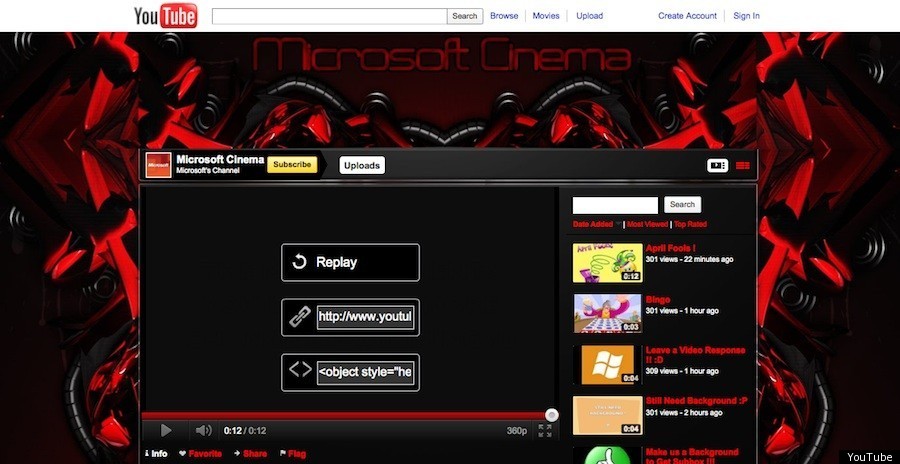The image size is (900, 464).
Task: Open the Bingo video thumbnail
Action: pyautogui.click(x=607, y=313)
